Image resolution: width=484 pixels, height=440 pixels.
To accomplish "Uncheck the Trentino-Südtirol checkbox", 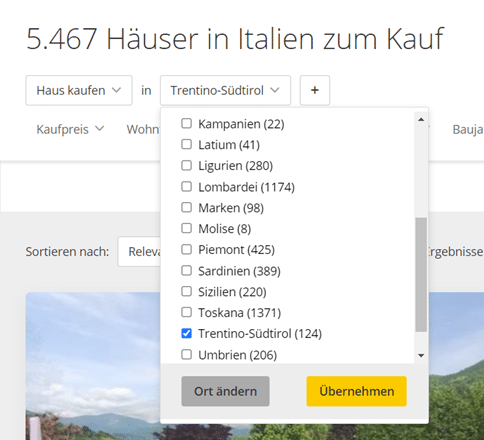I will click(x=186, y=333).
